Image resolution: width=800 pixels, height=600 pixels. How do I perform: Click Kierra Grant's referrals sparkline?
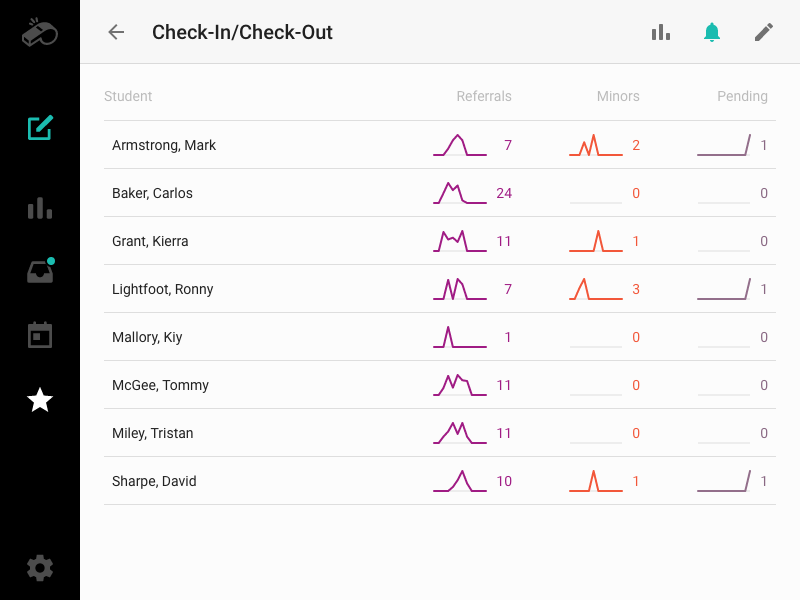point(460,241)
